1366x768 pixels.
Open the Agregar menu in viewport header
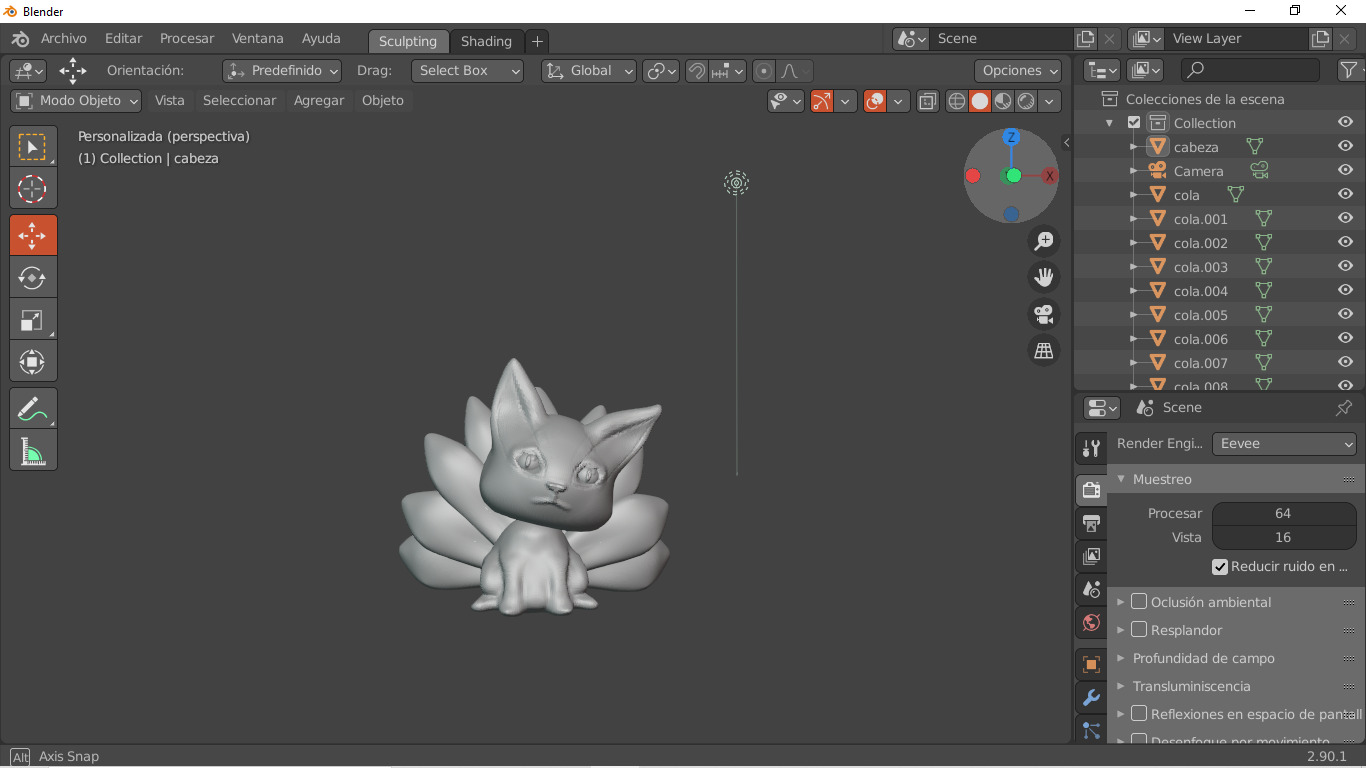[x=319, y=101]
